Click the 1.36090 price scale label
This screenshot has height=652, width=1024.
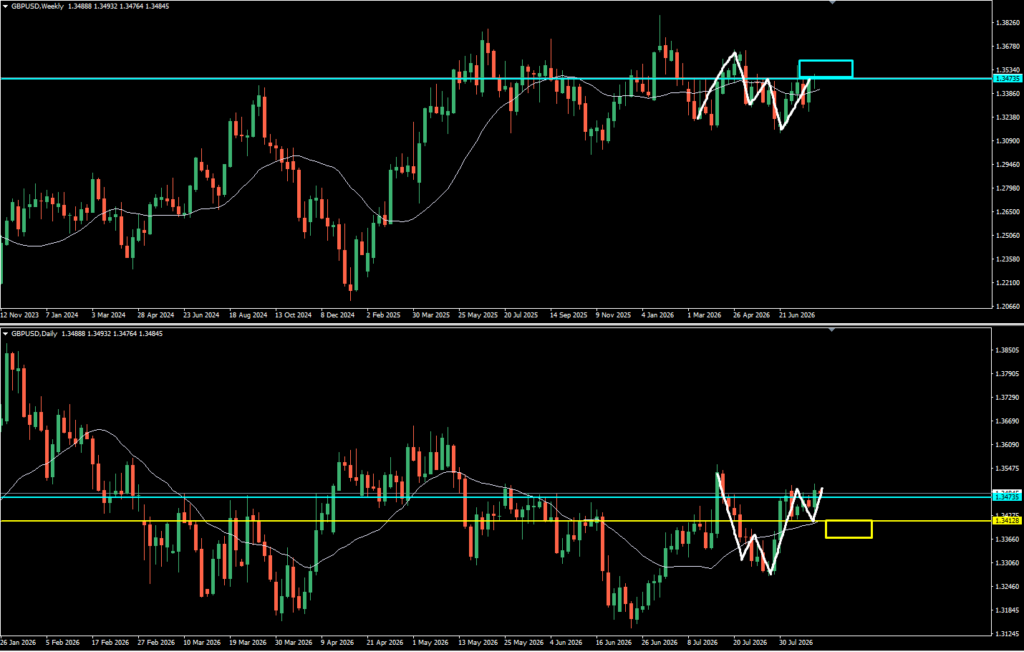point(1008,445)
